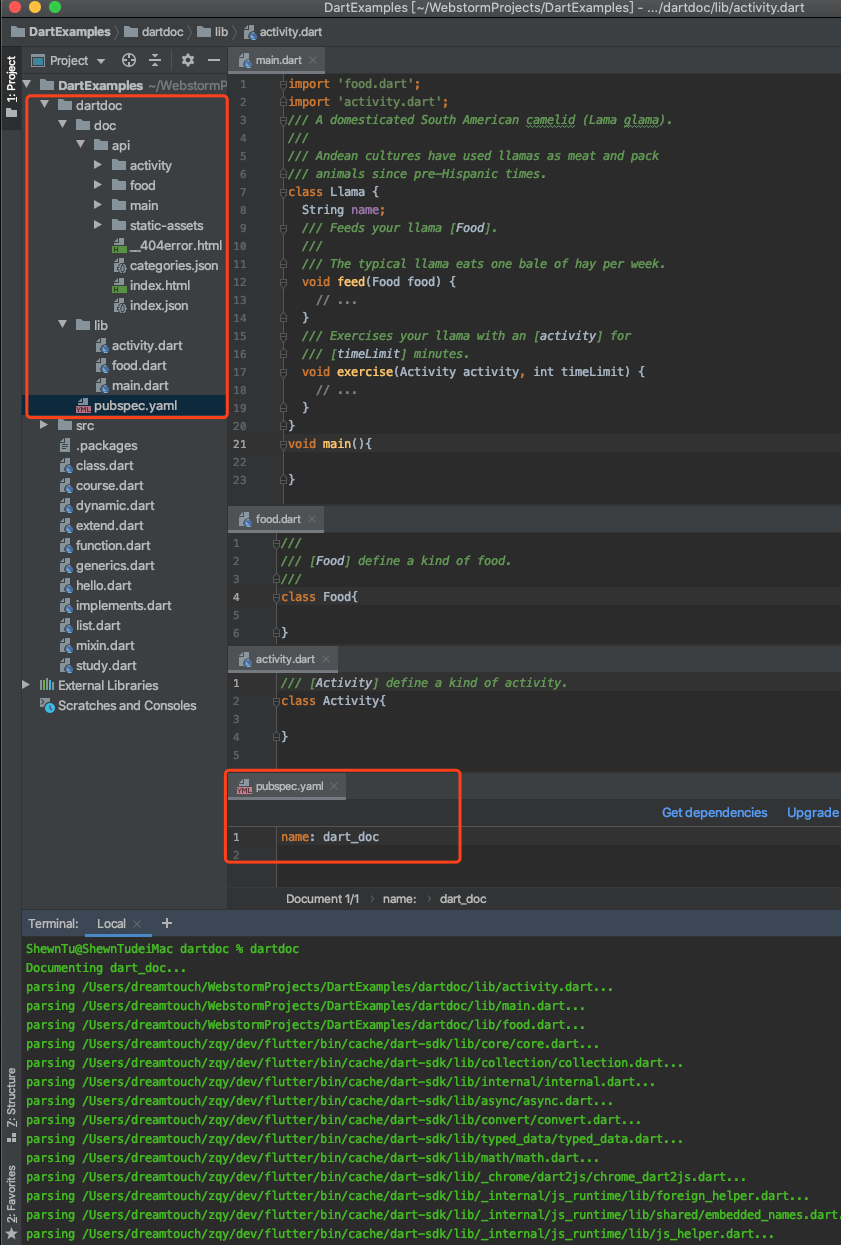Hide the Project panel with minus icon
Screen dimensions: 841x1245
[x=215, y=61]
